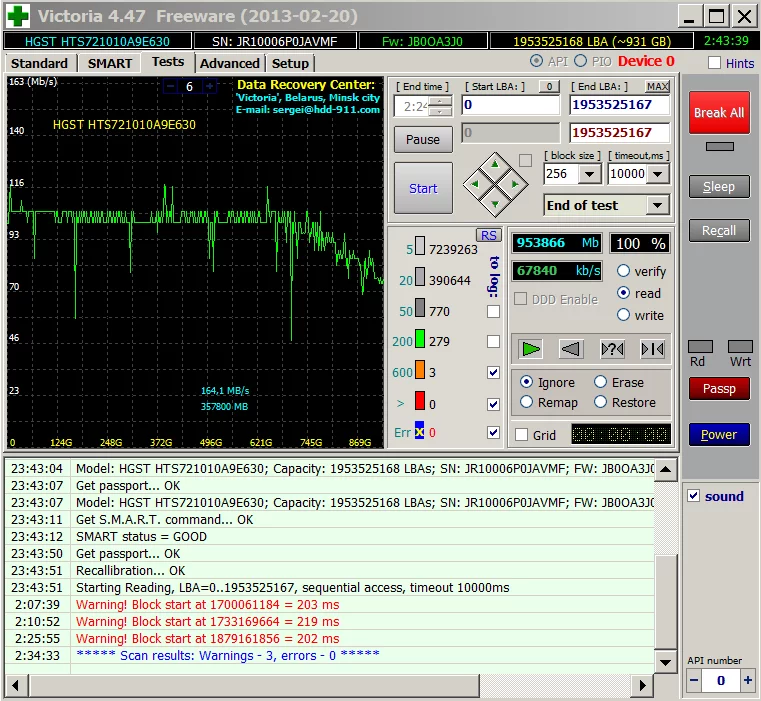Enable the Grid checkbox
761x701 pixels.
[522, 435]
